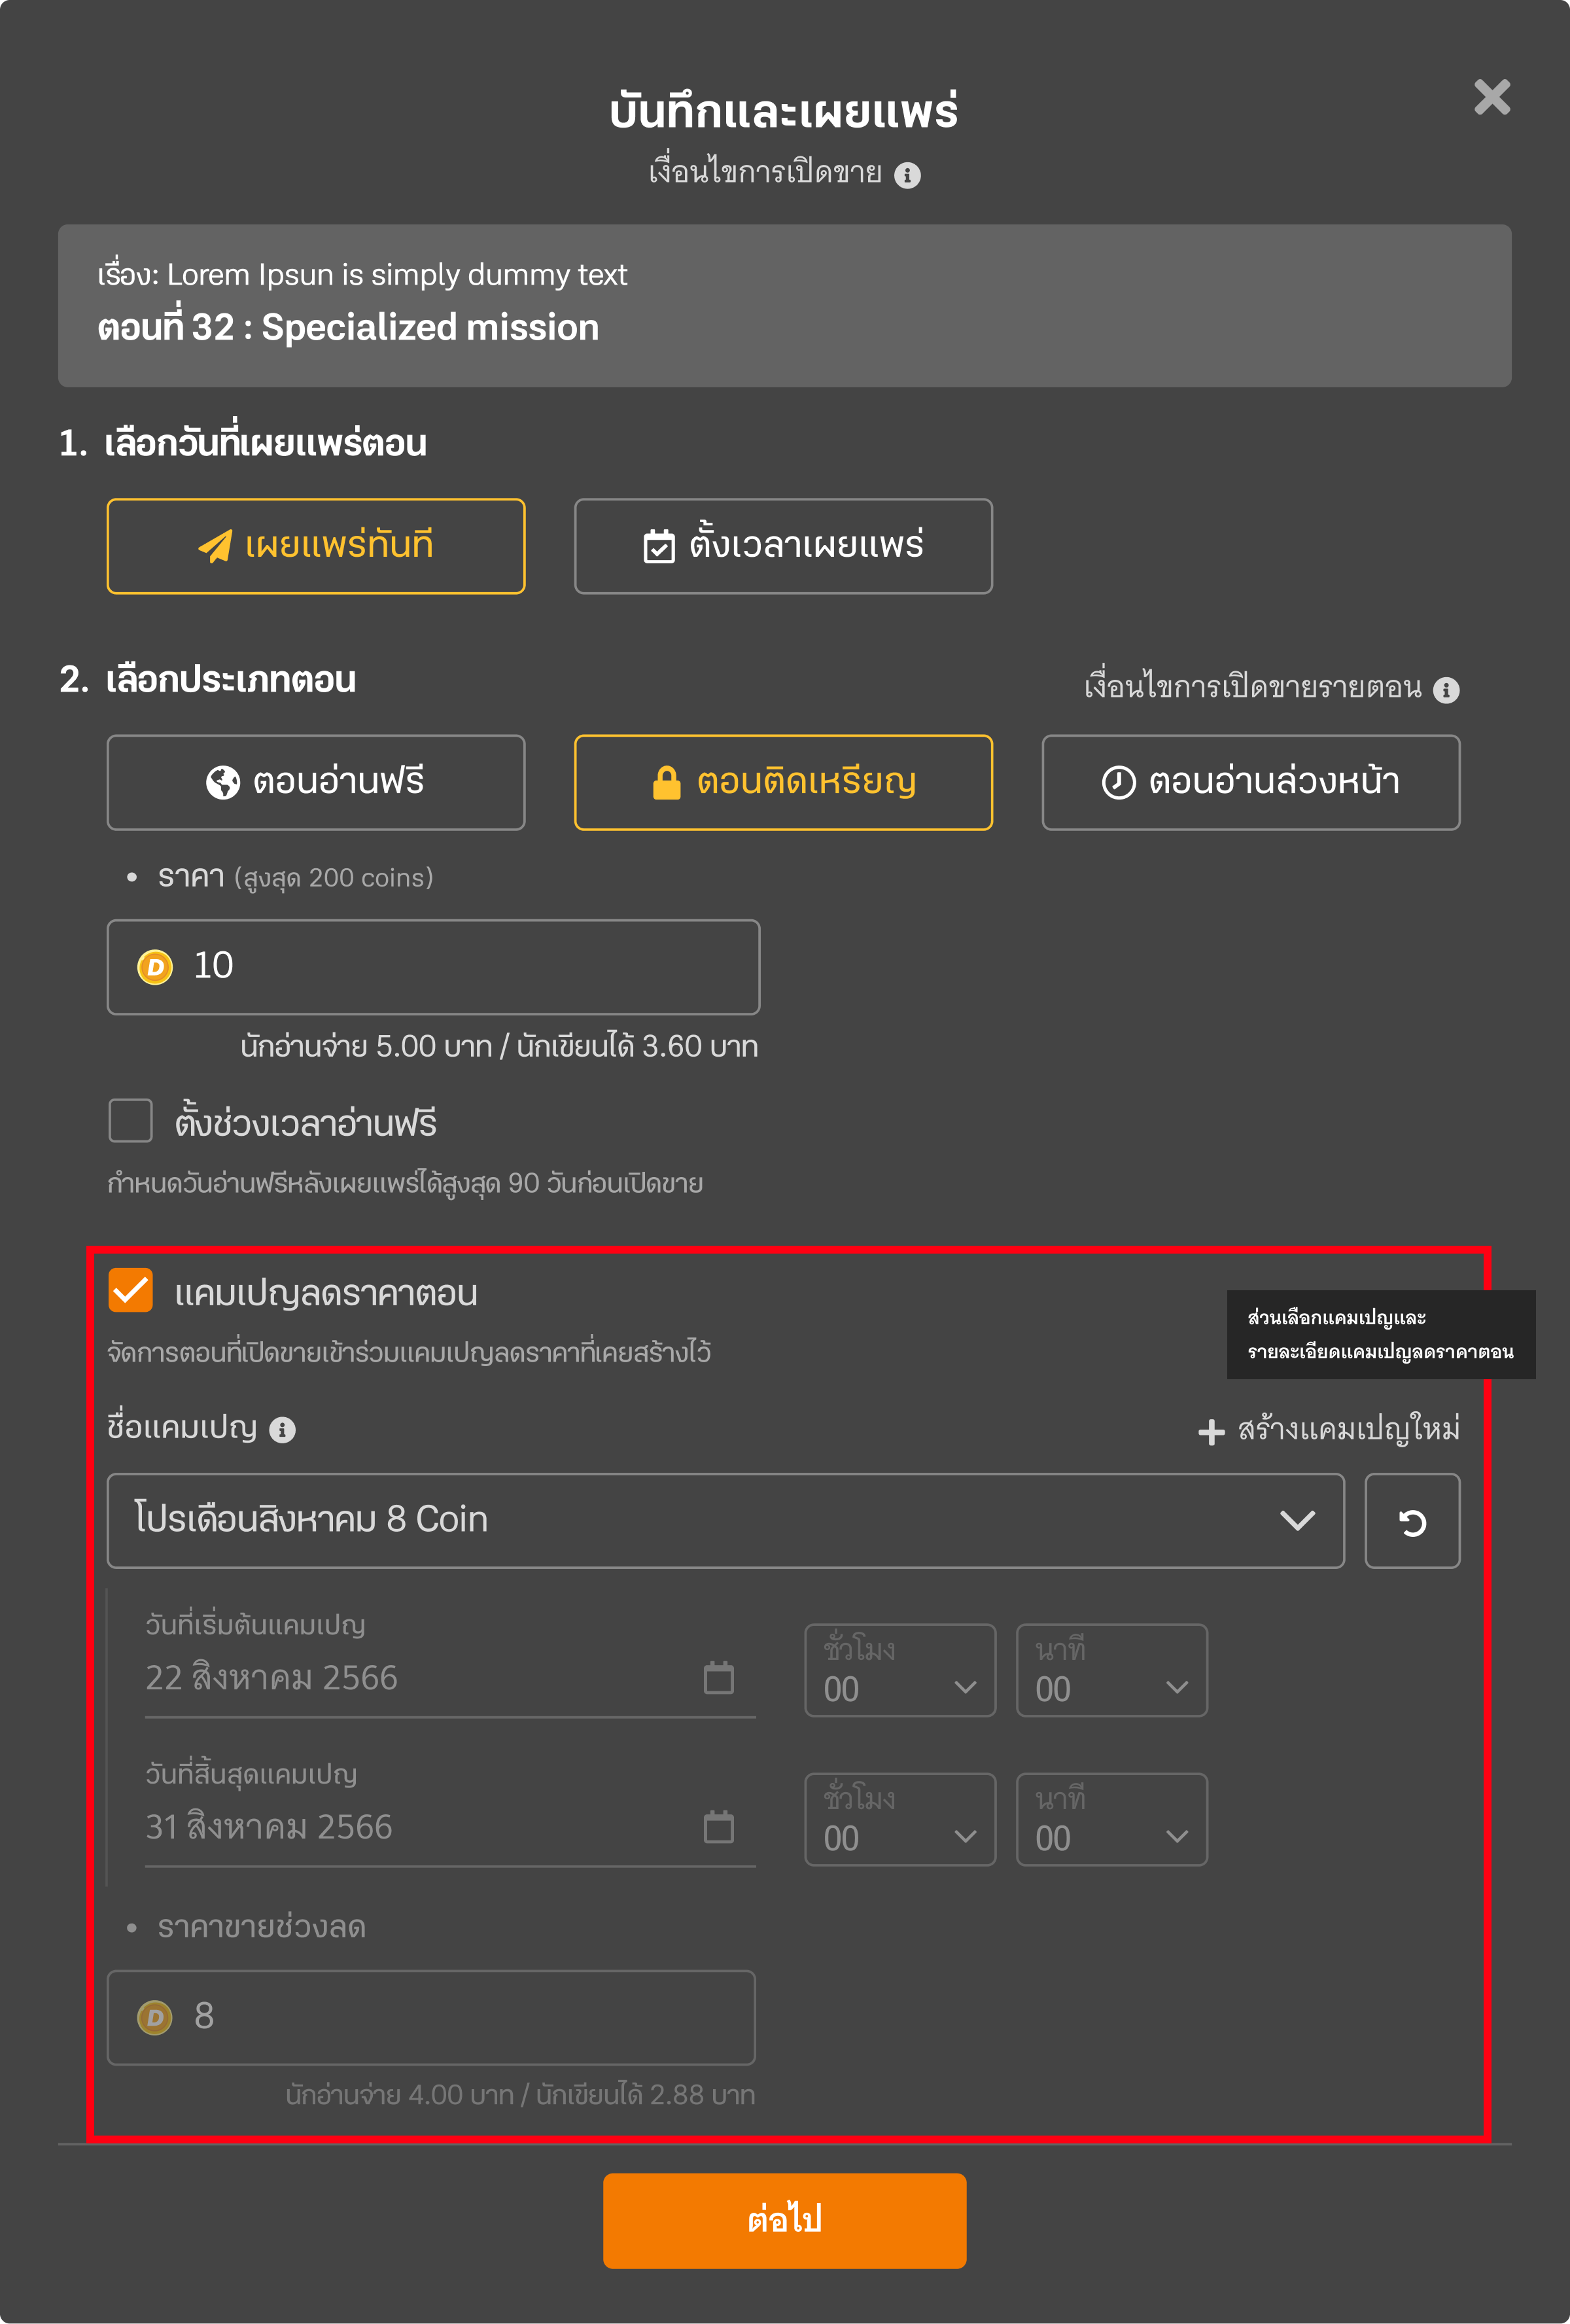Choose the ตอนอ่านฟรี episode type
The height and width of the screenshot is (2324, 1570).
click(316, 782)
